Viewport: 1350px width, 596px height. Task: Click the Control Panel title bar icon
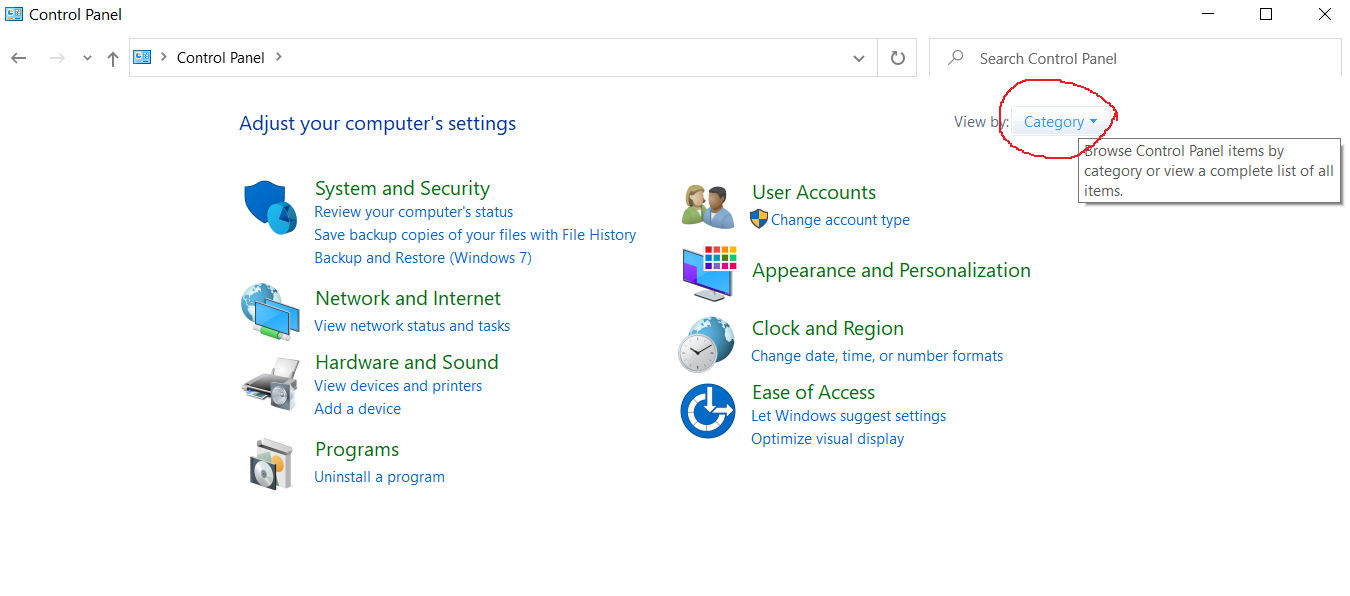[x=14, y=14]
